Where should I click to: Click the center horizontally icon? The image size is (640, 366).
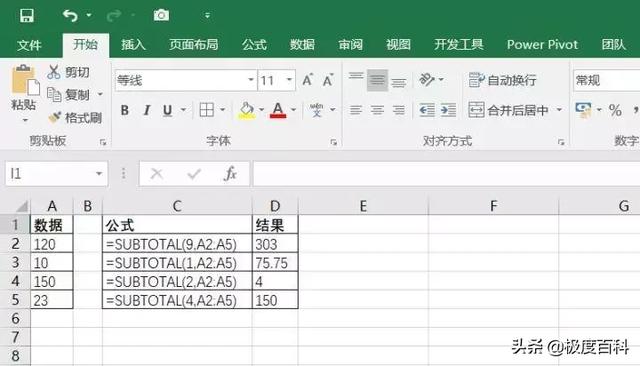[x=377, y=110]
